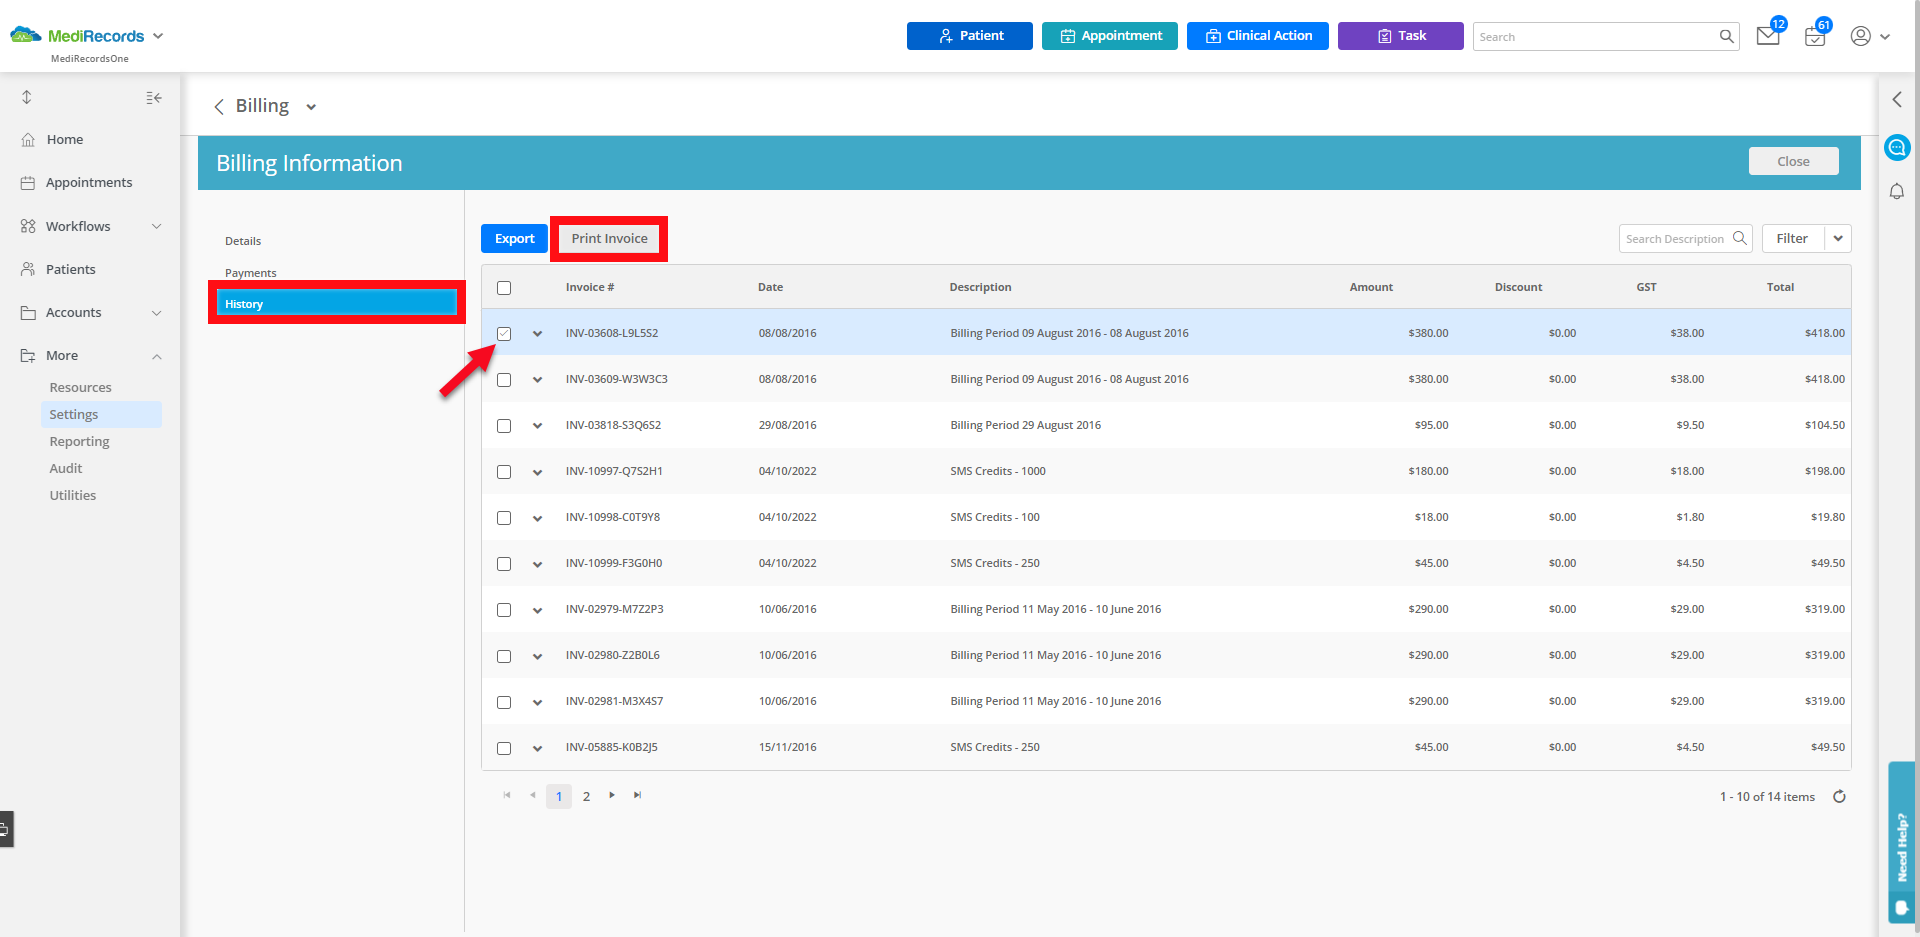The width and height of the screenshot is (1920, 937).
Task: Expand row details for INV-02981-M3X4S7
Action: [x=538, y=702]
